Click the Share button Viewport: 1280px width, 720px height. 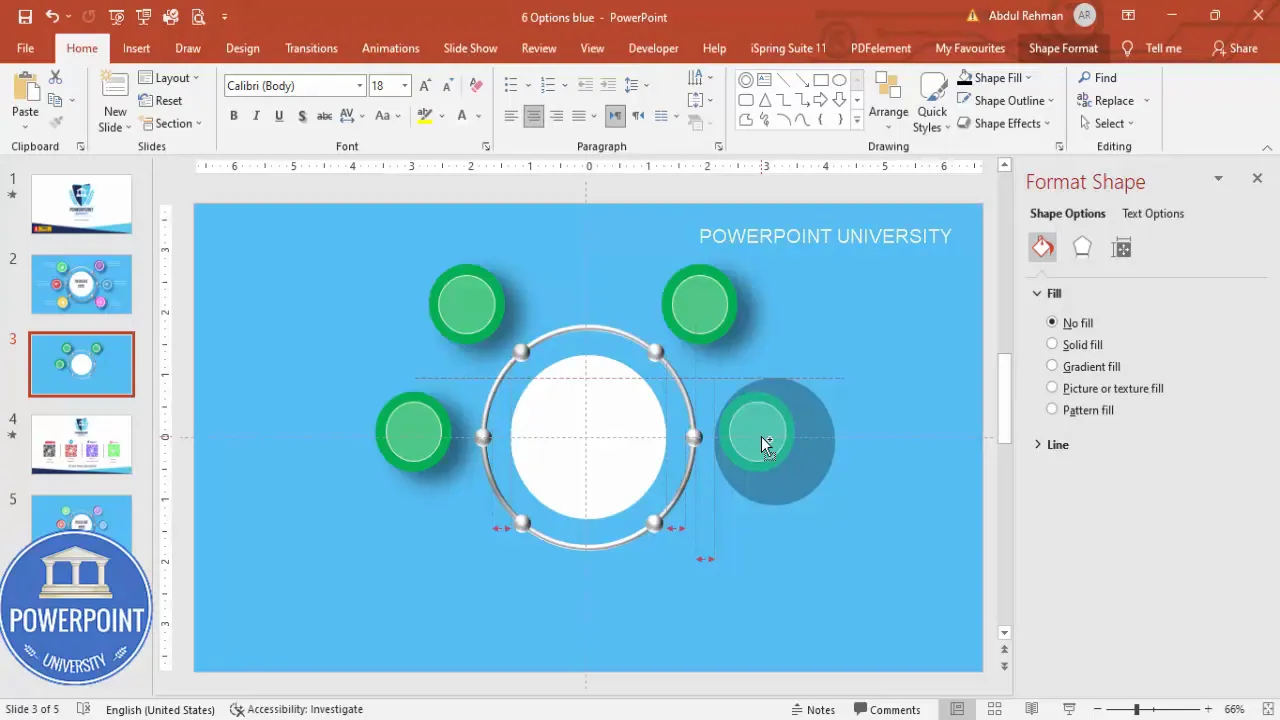[x=1234, y=48]
